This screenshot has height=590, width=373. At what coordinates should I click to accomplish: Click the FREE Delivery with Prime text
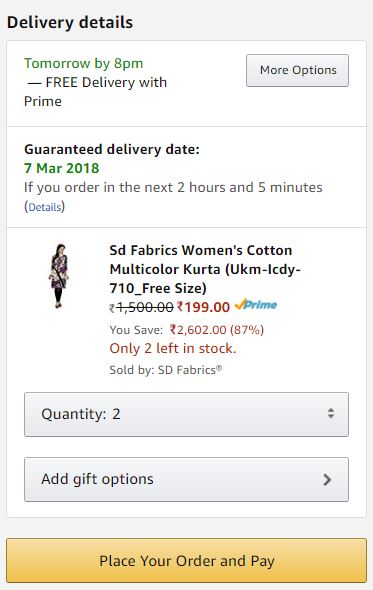[x=96, y=91]
